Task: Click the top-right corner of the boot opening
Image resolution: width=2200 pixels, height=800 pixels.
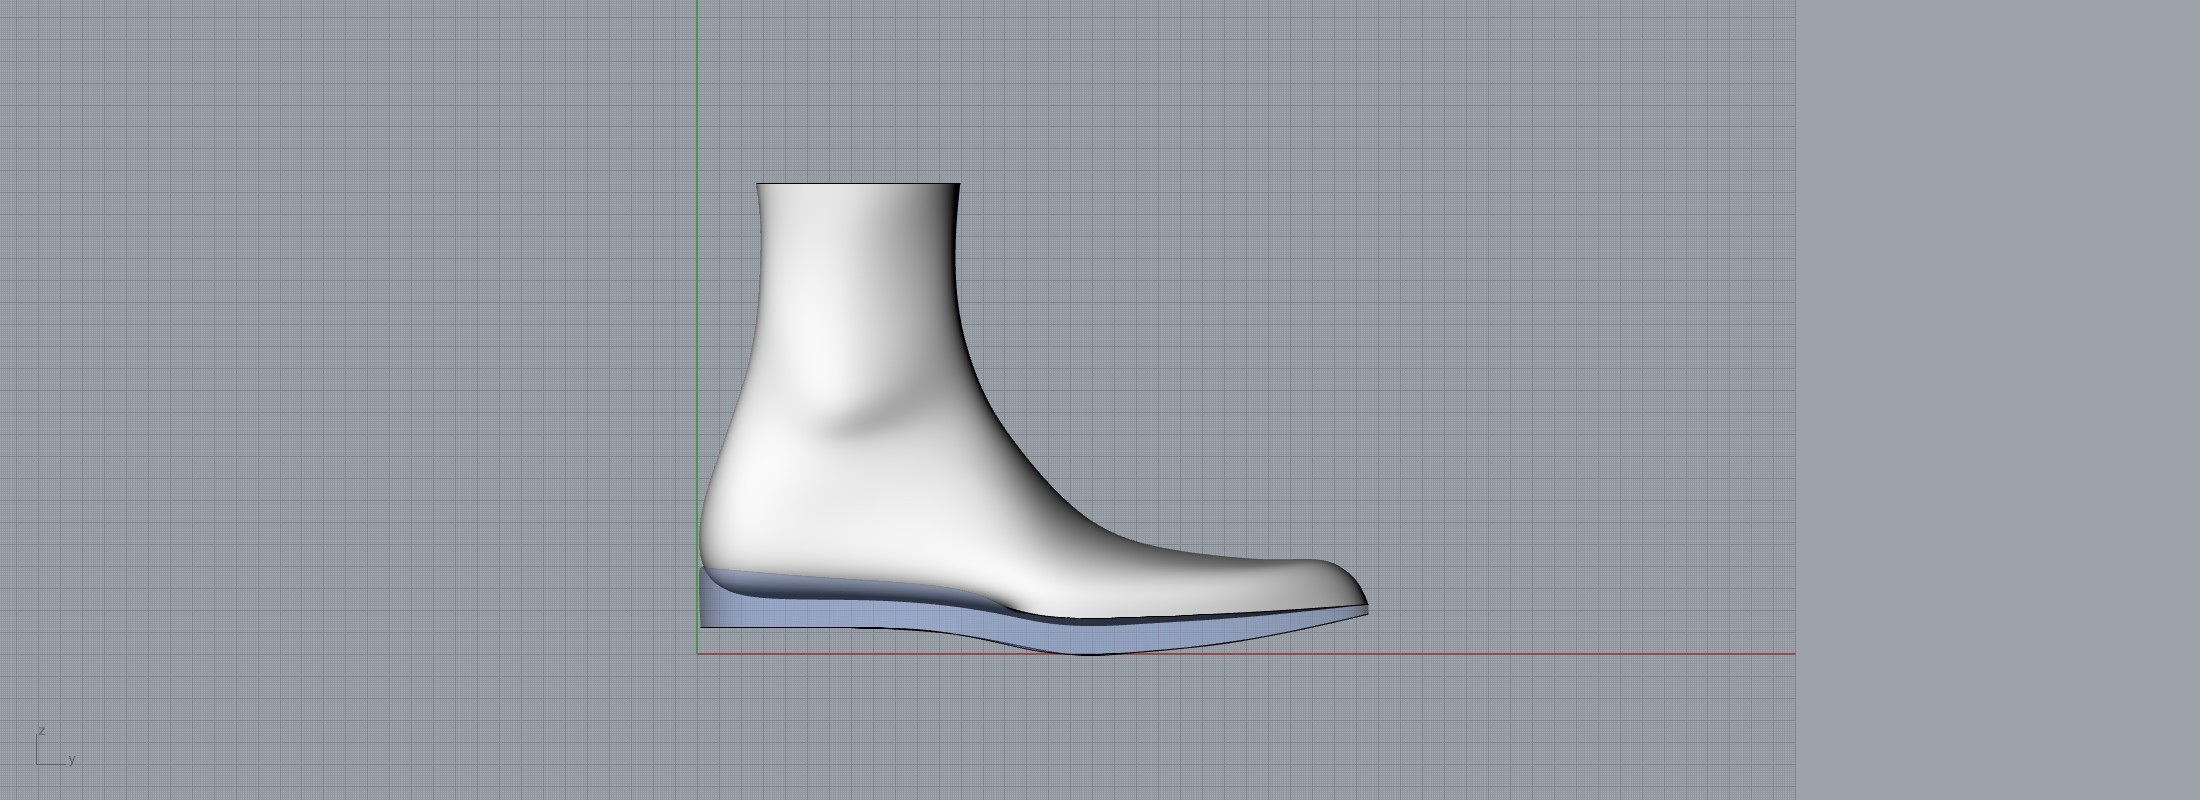Action: point(959,185)
